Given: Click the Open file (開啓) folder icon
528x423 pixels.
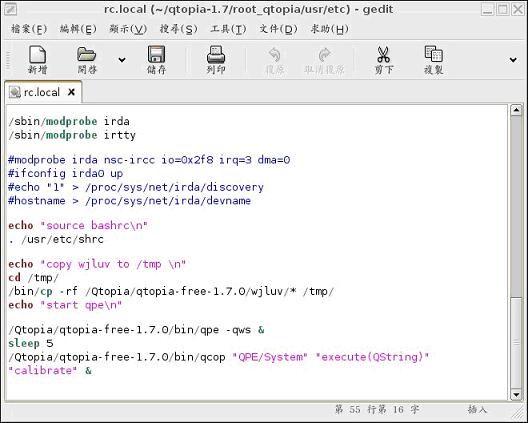Looking at the screenshot, I should [87, 55].
